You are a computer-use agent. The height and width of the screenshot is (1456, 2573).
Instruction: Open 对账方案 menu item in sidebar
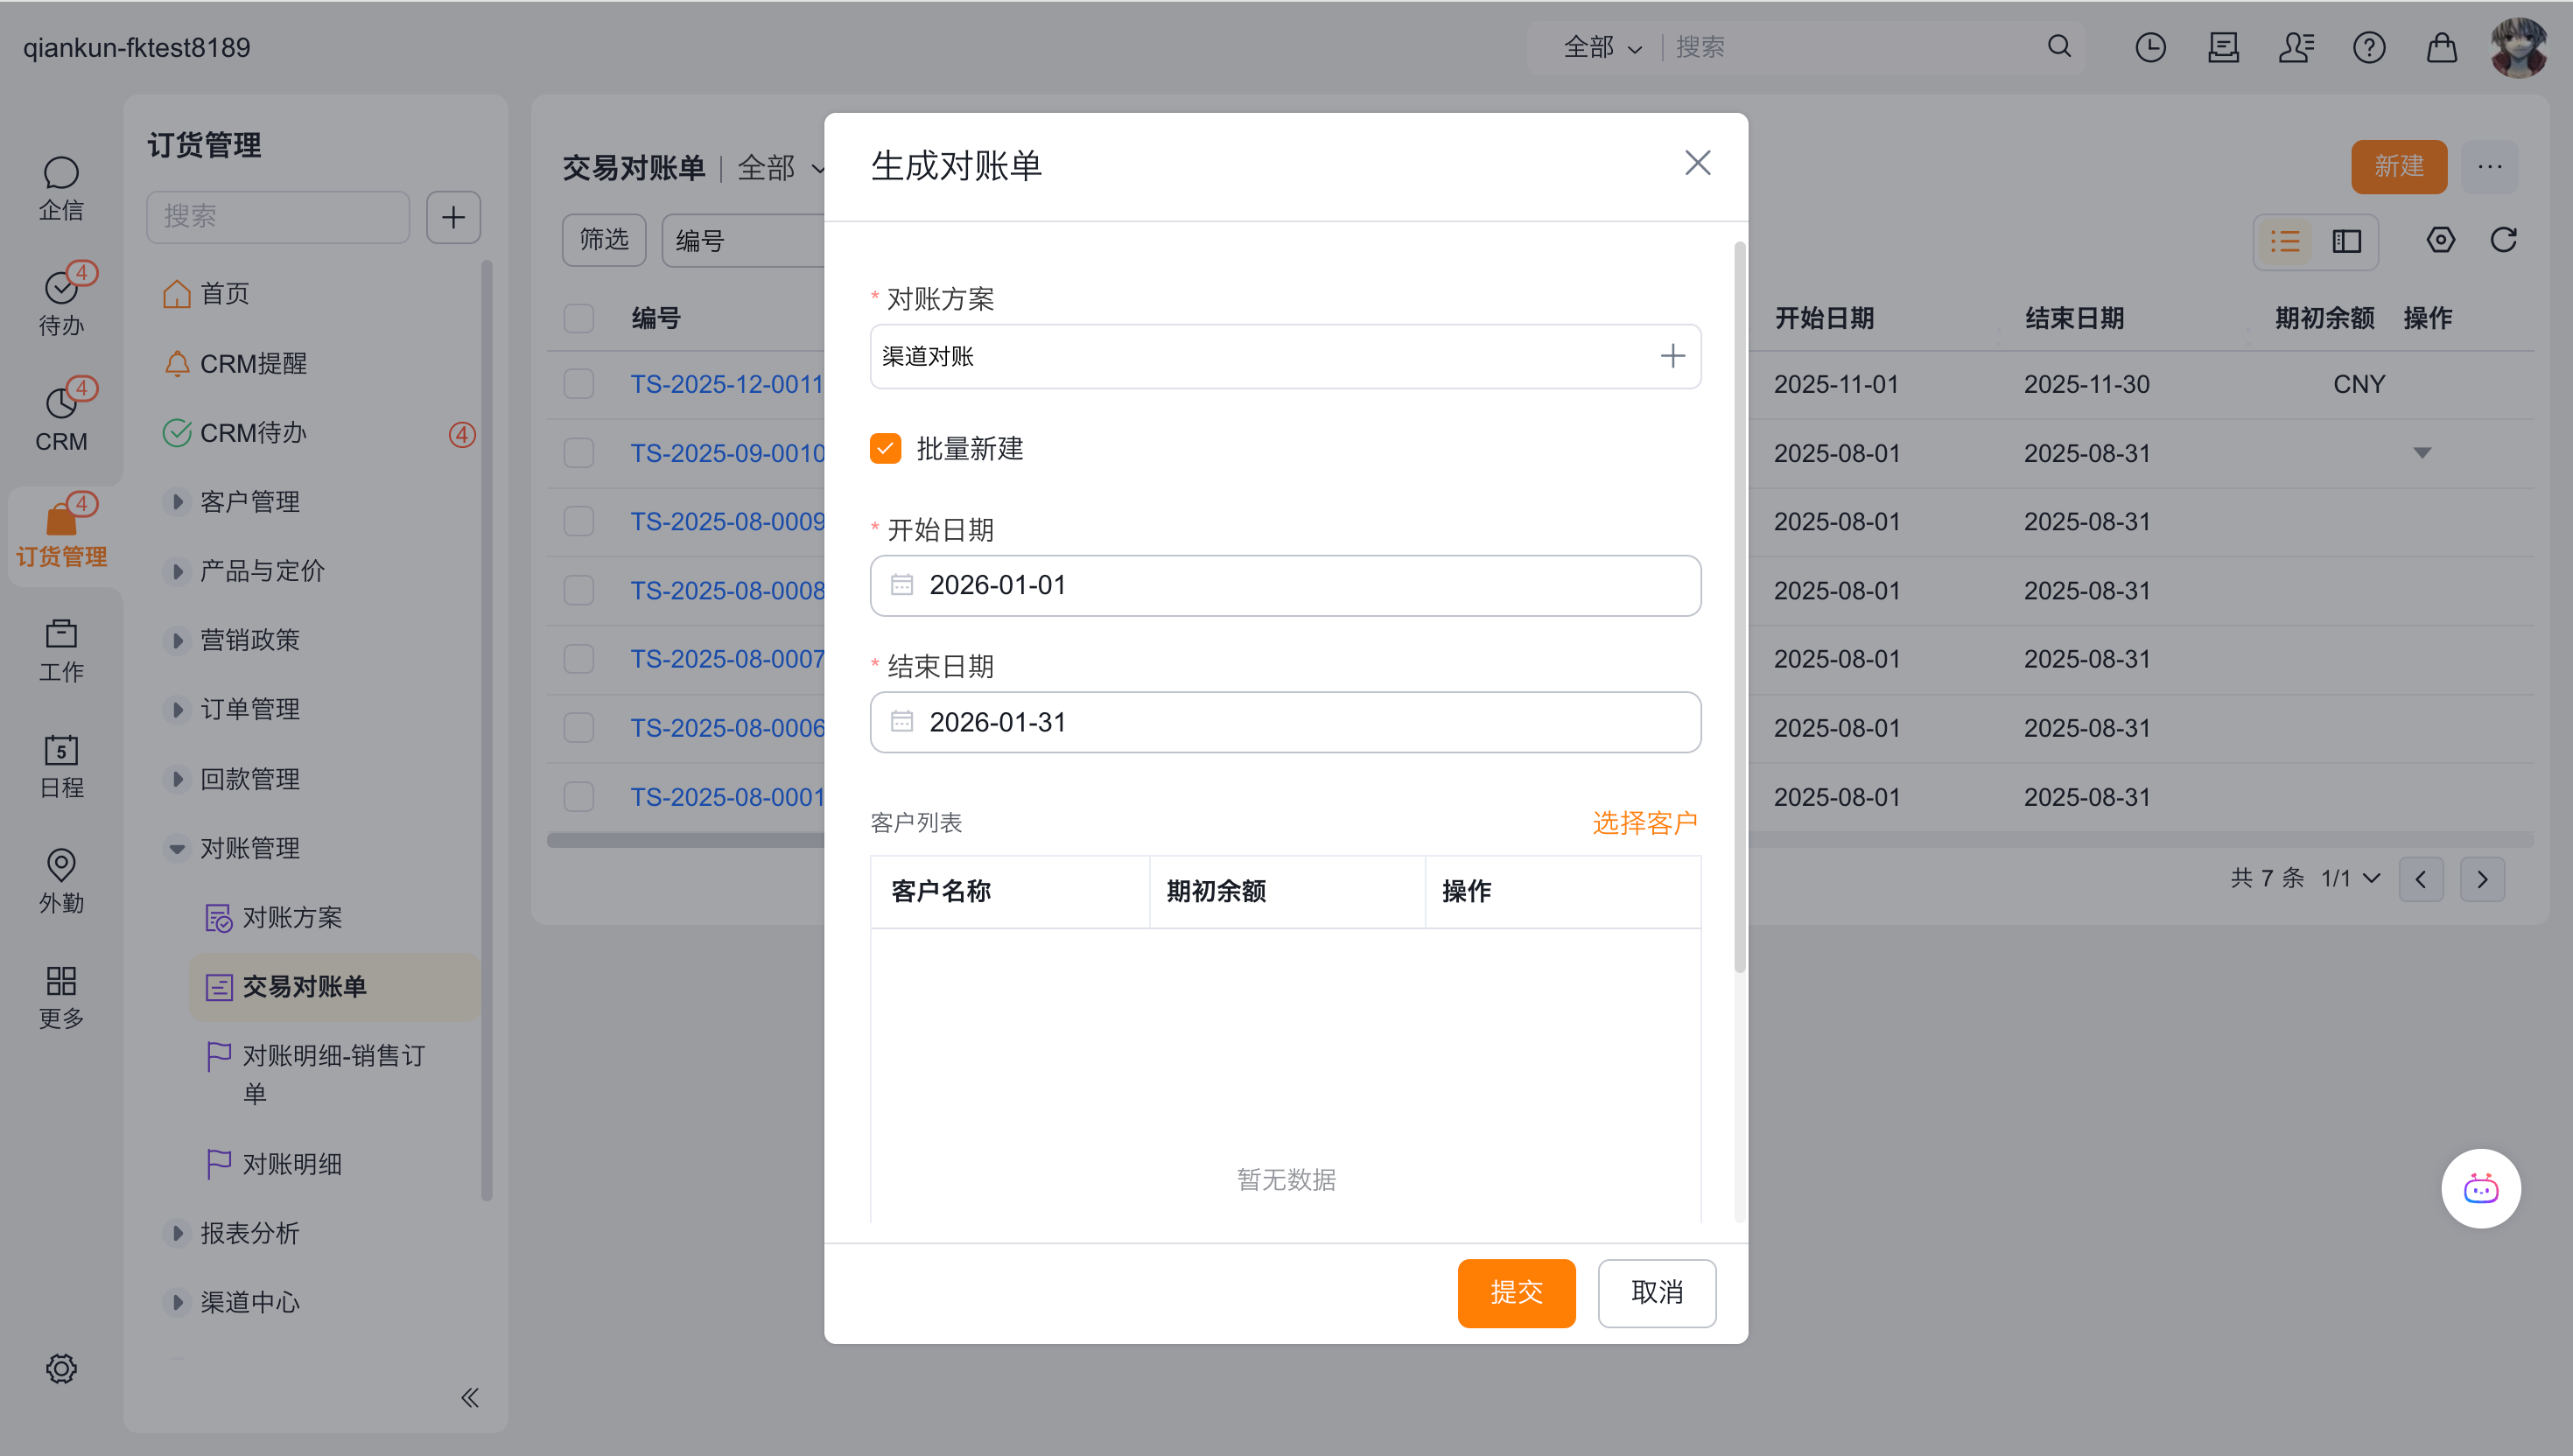[x=292, y=917]
